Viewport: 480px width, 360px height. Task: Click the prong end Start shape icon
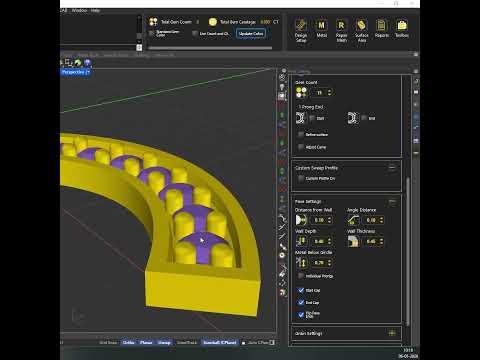coord(300,118)
